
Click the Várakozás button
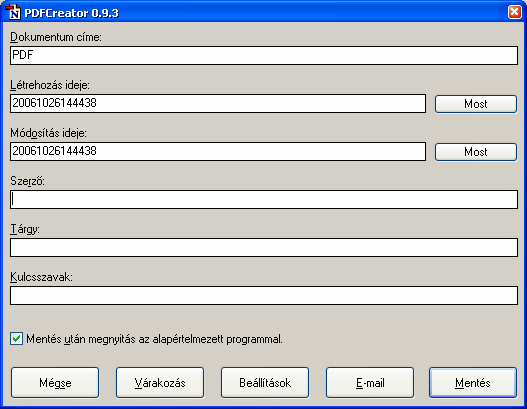[160, 383]
